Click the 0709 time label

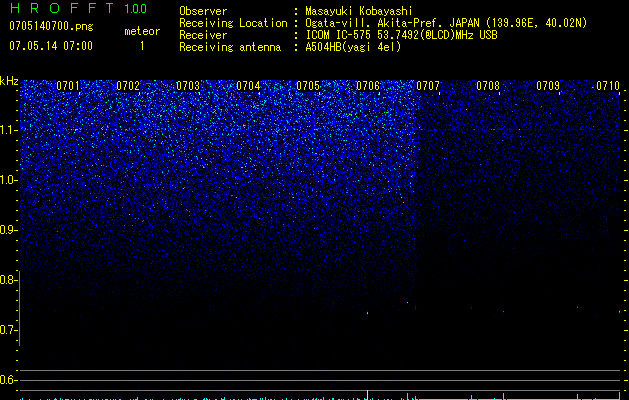[548, 86]
